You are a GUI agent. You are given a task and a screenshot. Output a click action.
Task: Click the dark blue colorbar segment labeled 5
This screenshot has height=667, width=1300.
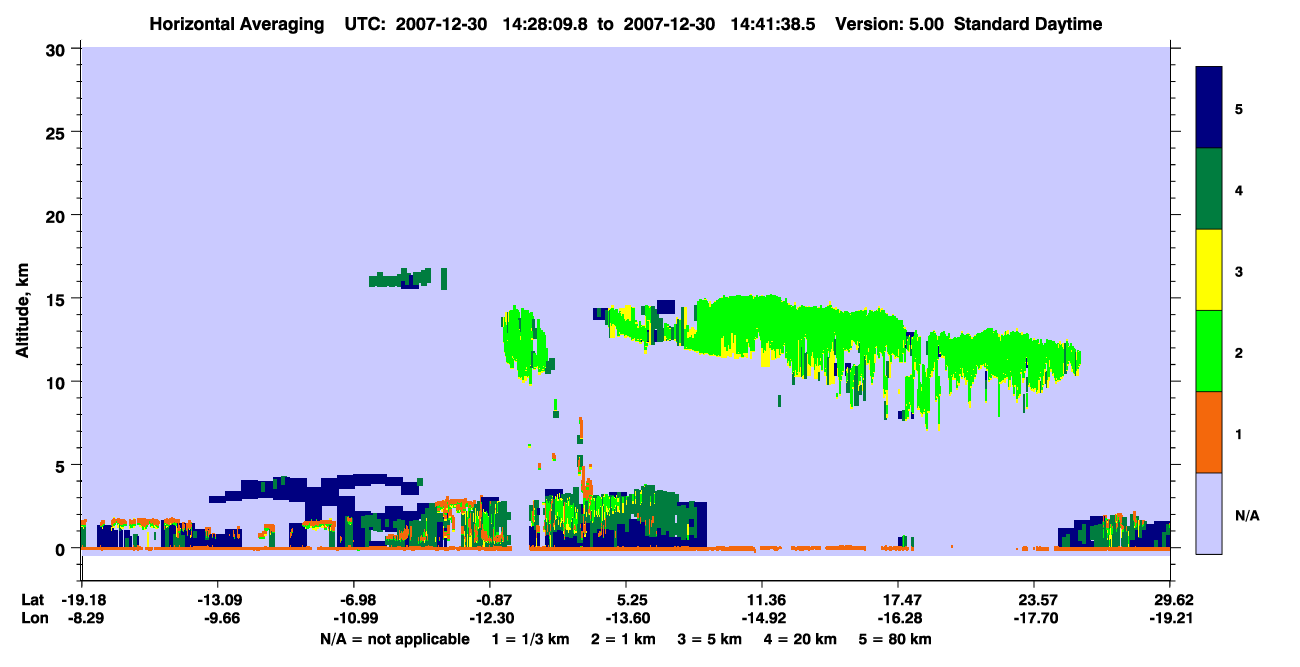coord(1209,108)
